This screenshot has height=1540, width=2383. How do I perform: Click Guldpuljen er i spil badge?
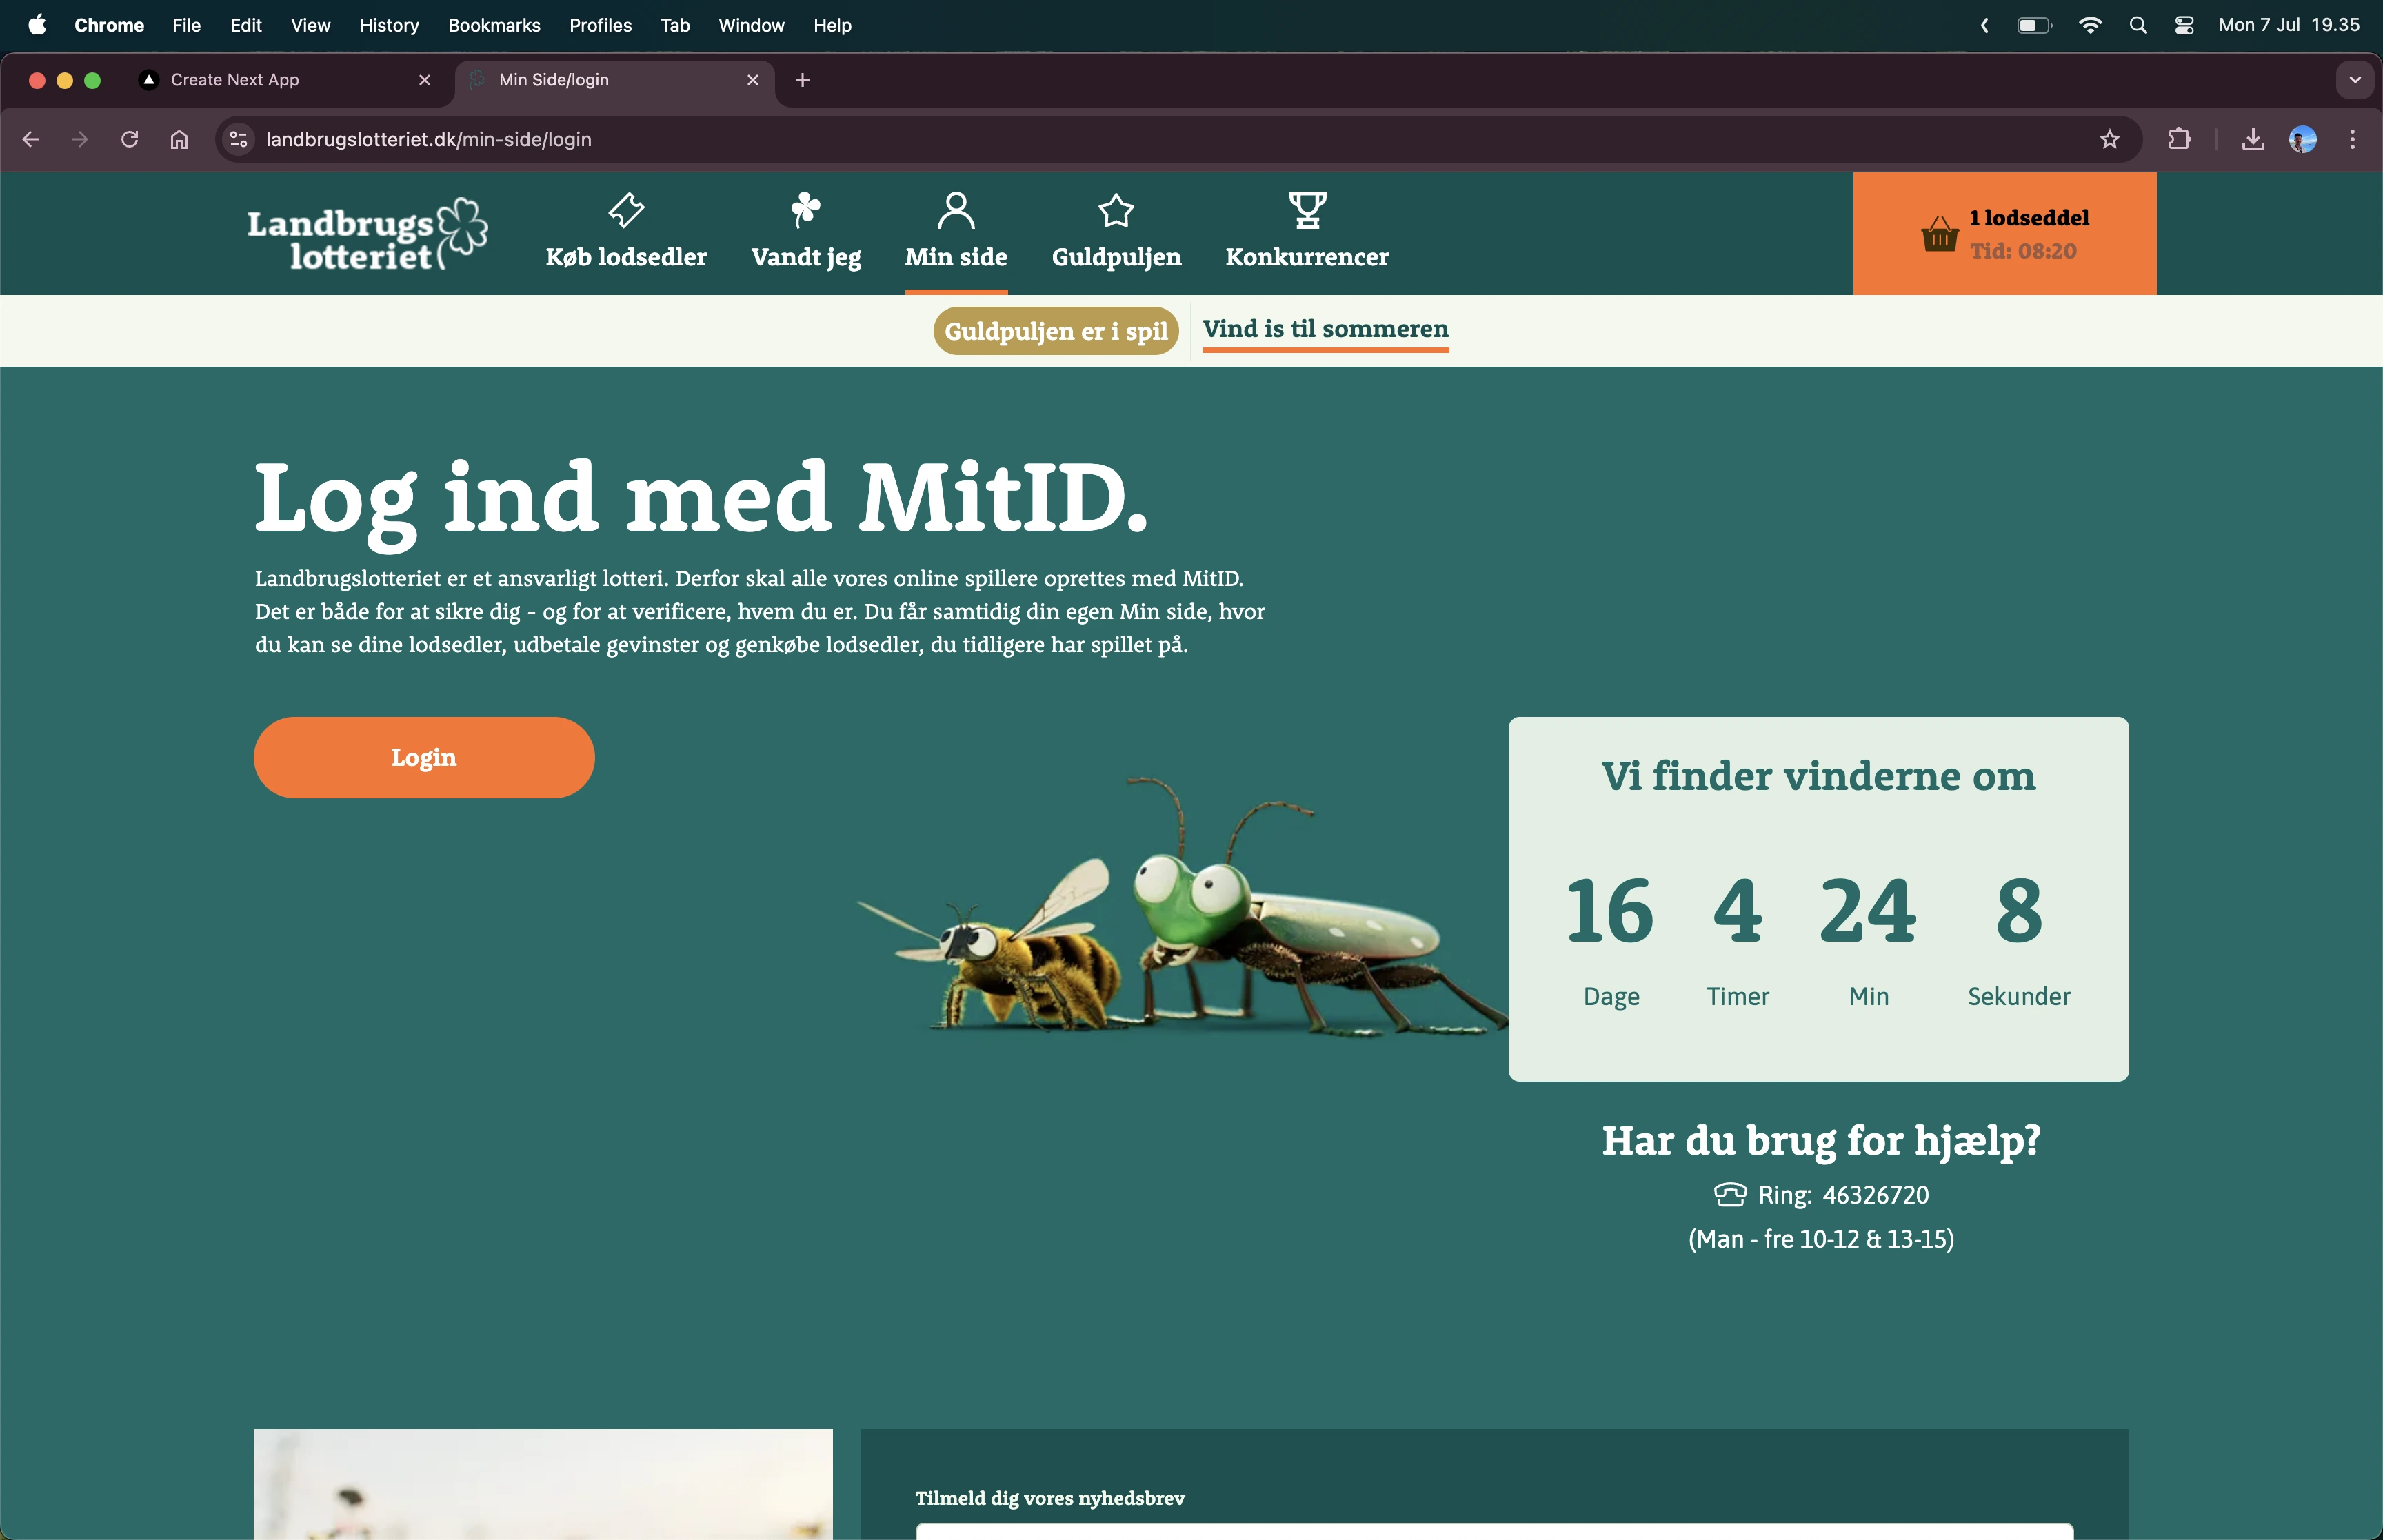[x=1055, y=331]
